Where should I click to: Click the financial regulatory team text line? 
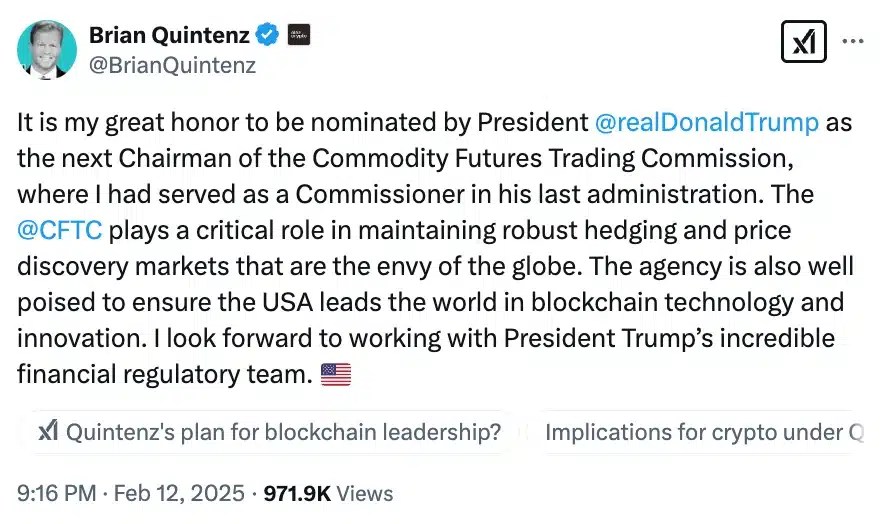pos(164,375)
